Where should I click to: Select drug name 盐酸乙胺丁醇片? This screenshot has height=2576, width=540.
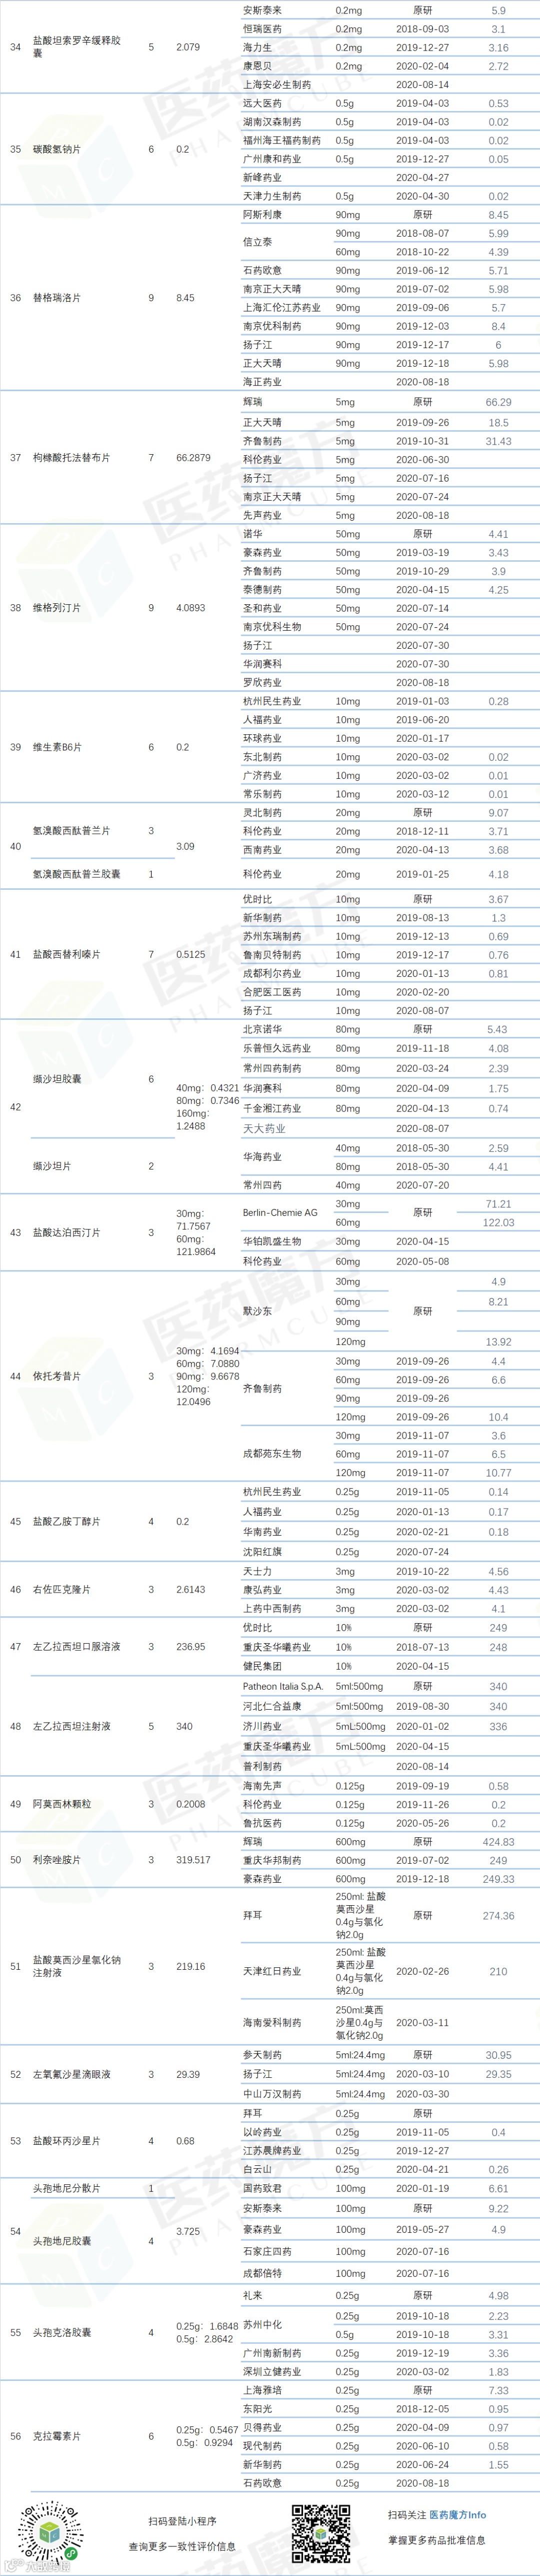click(67, 1521)
